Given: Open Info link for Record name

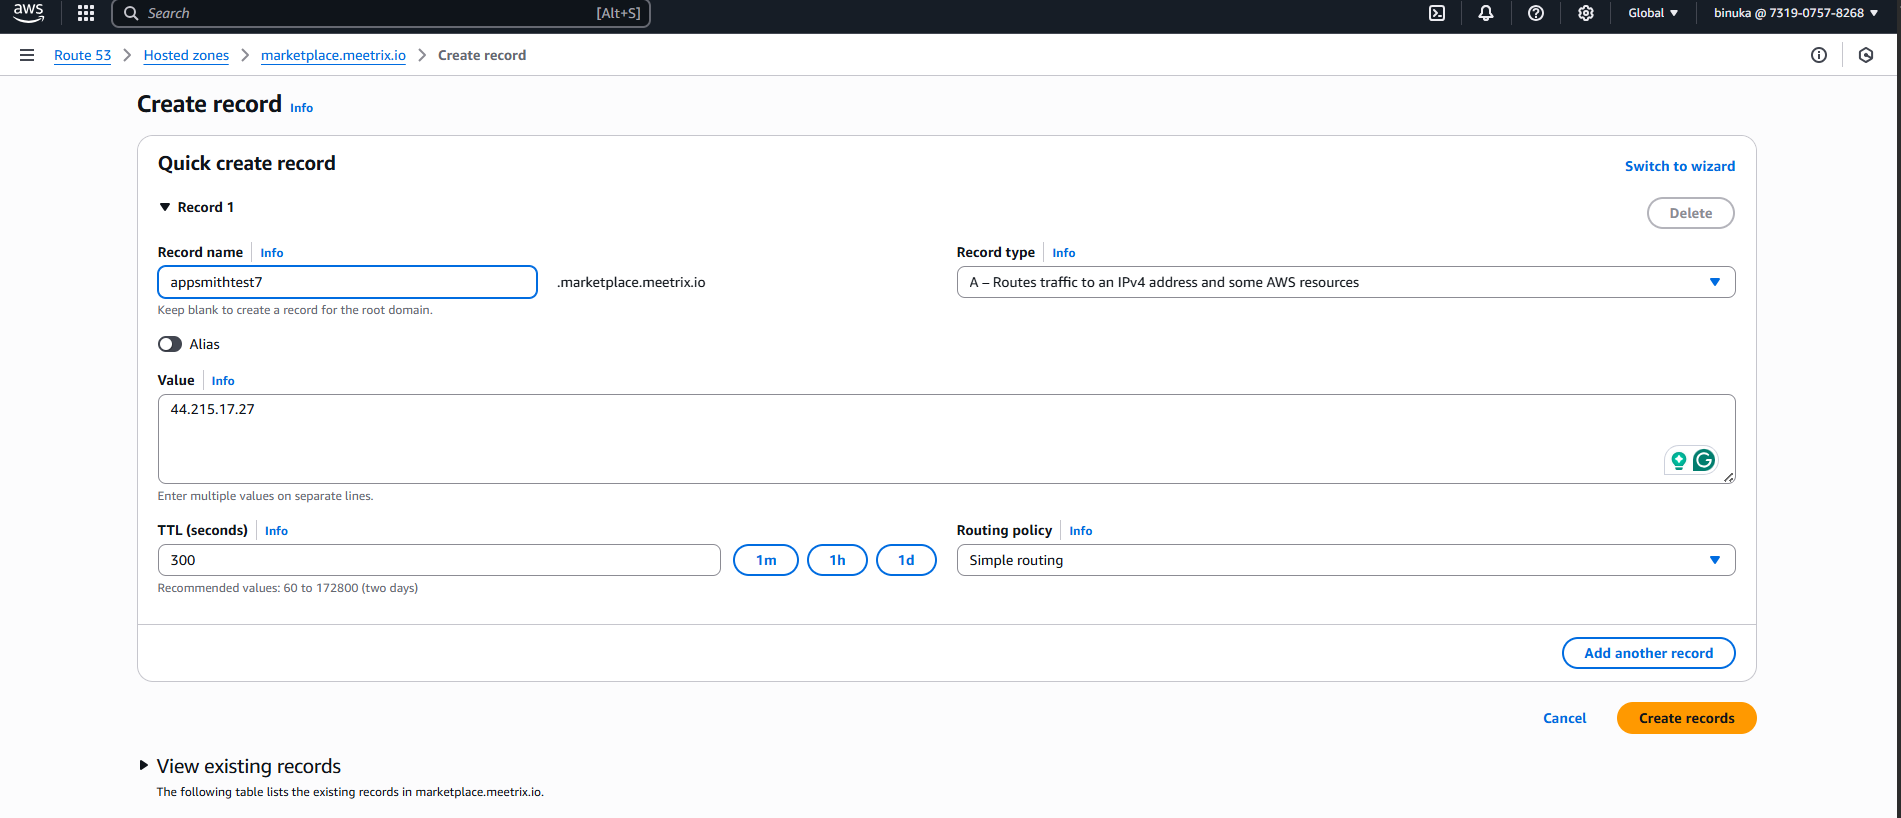Looking at the screenshot, I should point(272,253).
